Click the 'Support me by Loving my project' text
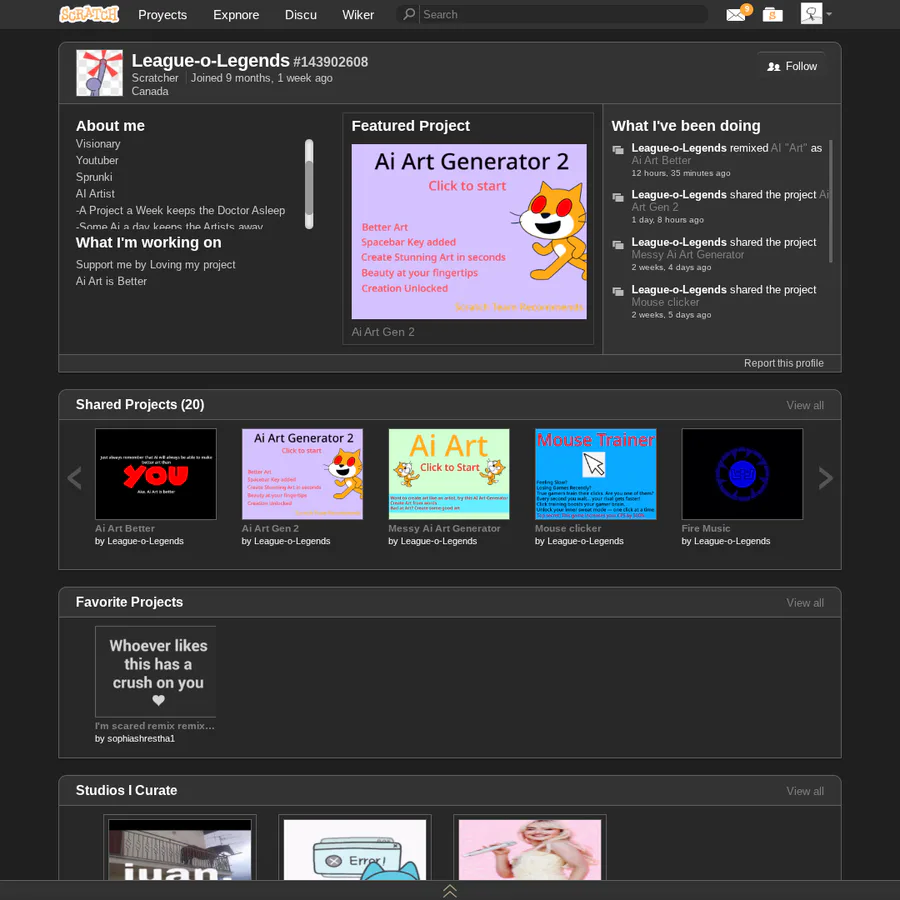The width and height of the screenshot is (900, 900). tap(156, 265)
